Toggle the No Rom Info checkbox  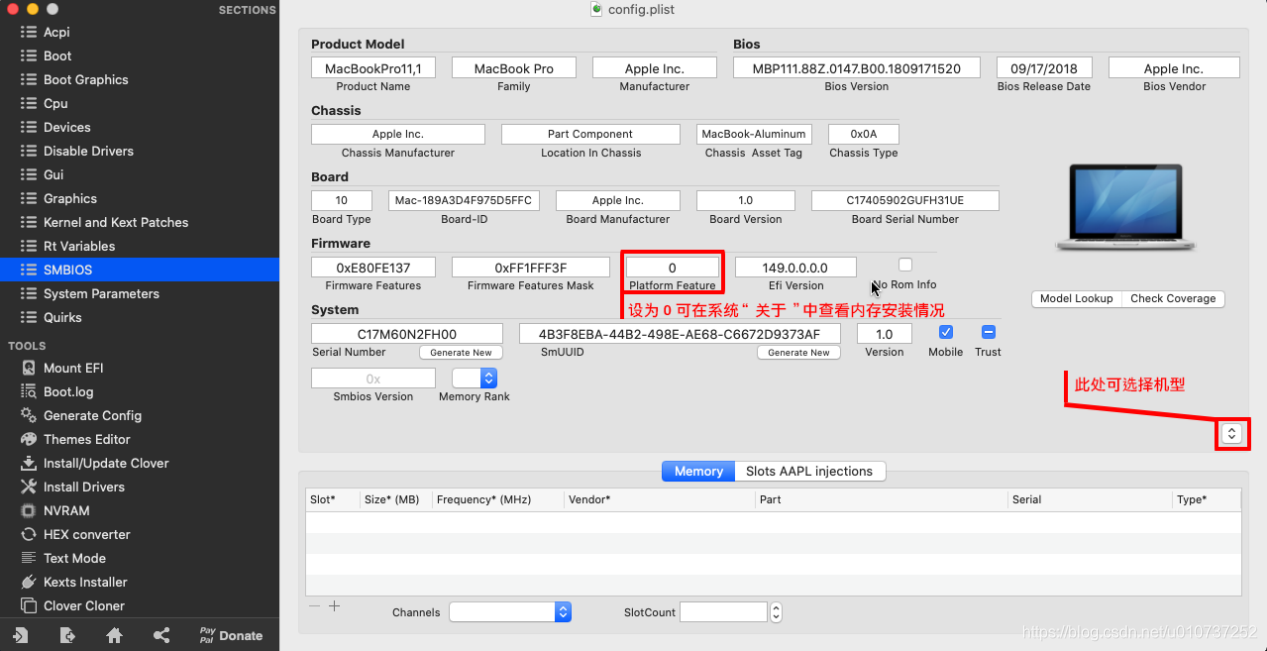(905, 265)
